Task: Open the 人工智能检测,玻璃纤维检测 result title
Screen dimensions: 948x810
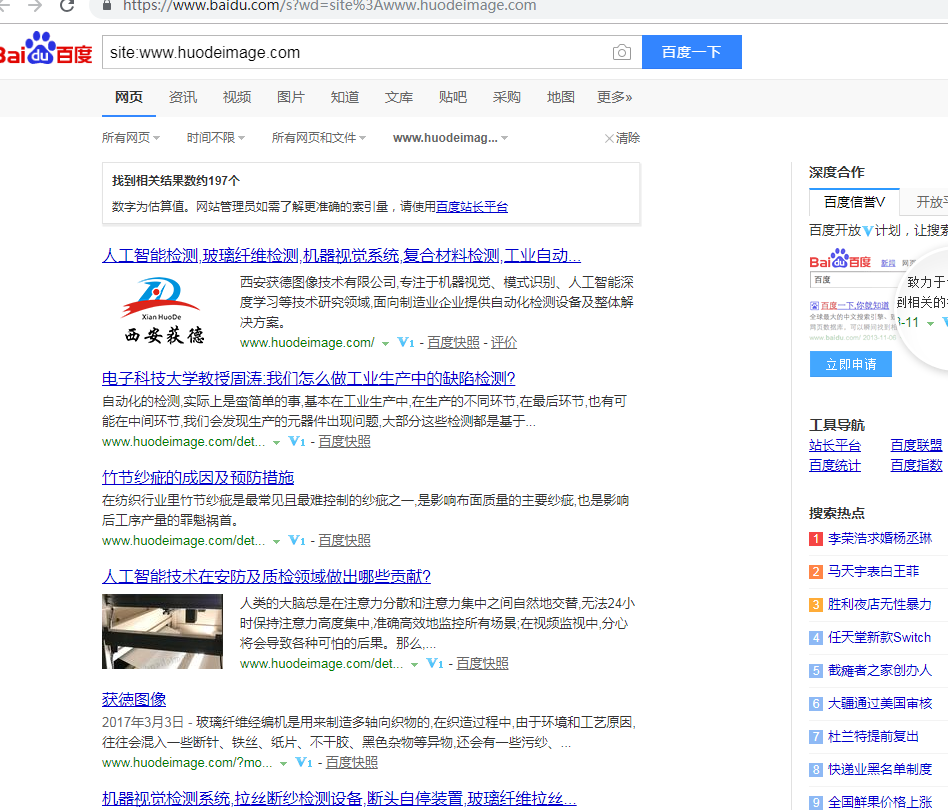Action: tap(341, 256)
